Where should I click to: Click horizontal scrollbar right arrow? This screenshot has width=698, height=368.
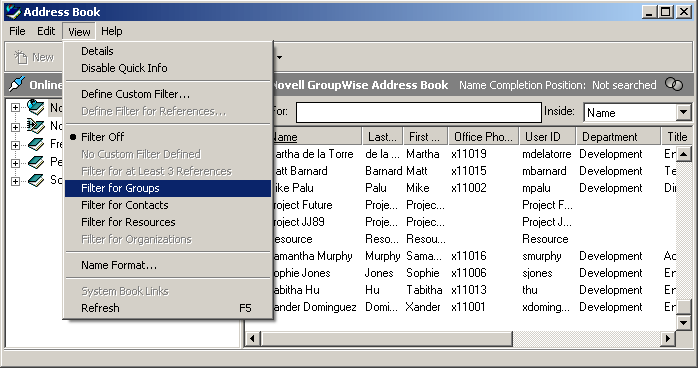click(x=667, y=339)
